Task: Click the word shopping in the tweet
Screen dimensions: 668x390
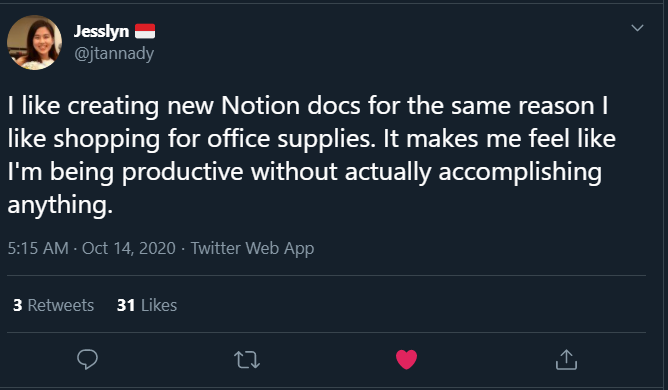Action: click(107, 139)
